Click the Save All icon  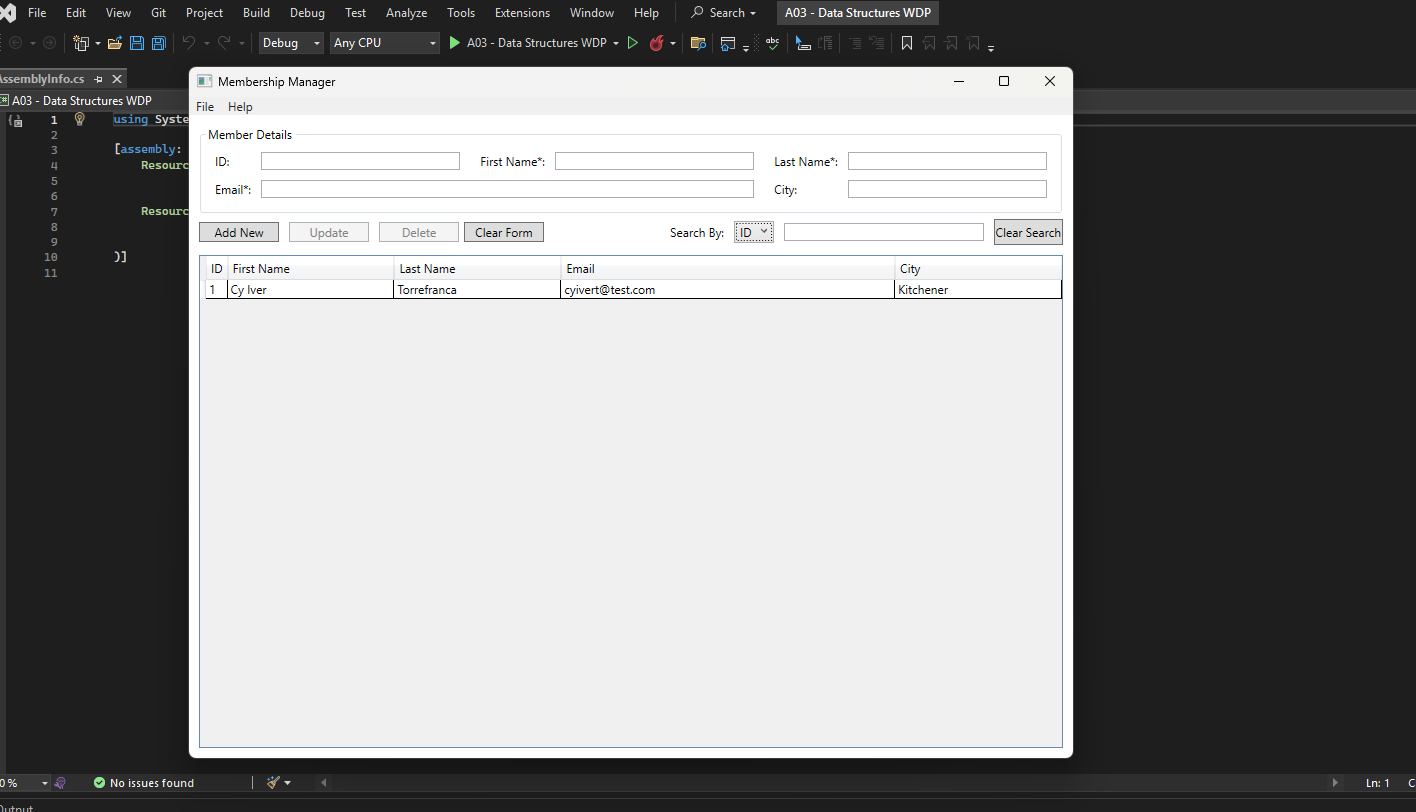158,43
